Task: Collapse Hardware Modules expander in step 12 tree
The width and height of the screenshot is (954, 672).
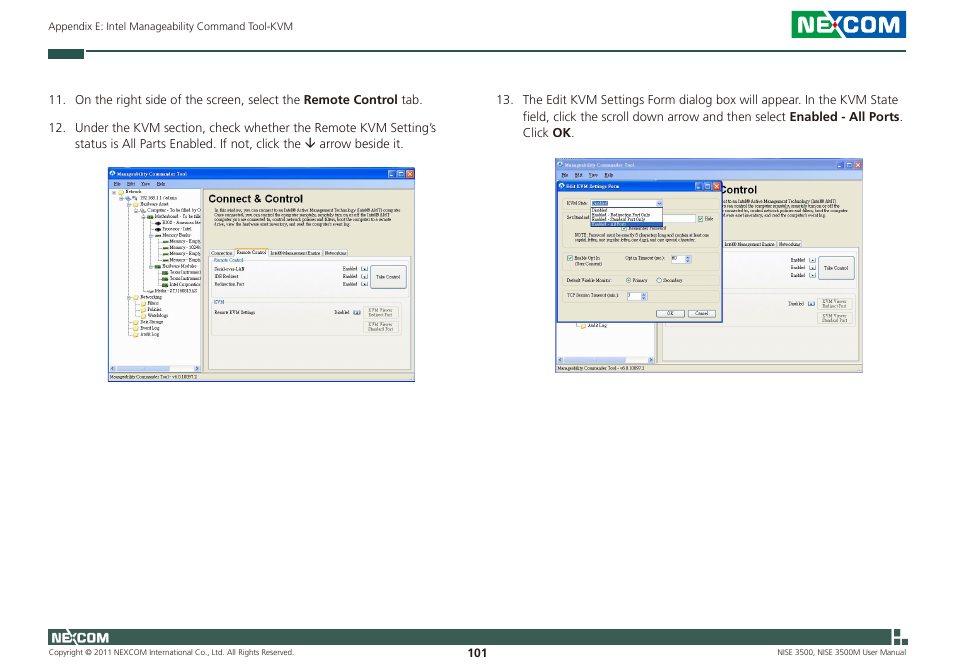Action: (x=151, y=266)
